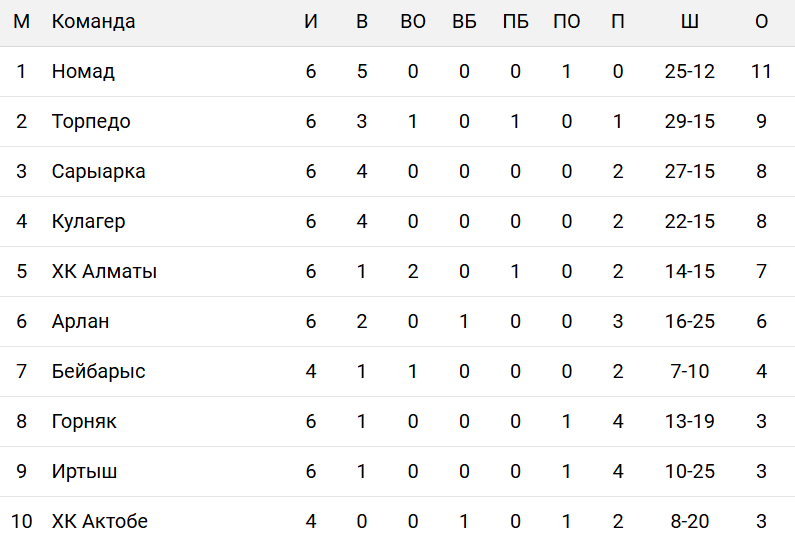The image size is (795, 545).
Task: Open the ХК Алматы team link
Action: [x=104, y=272]
